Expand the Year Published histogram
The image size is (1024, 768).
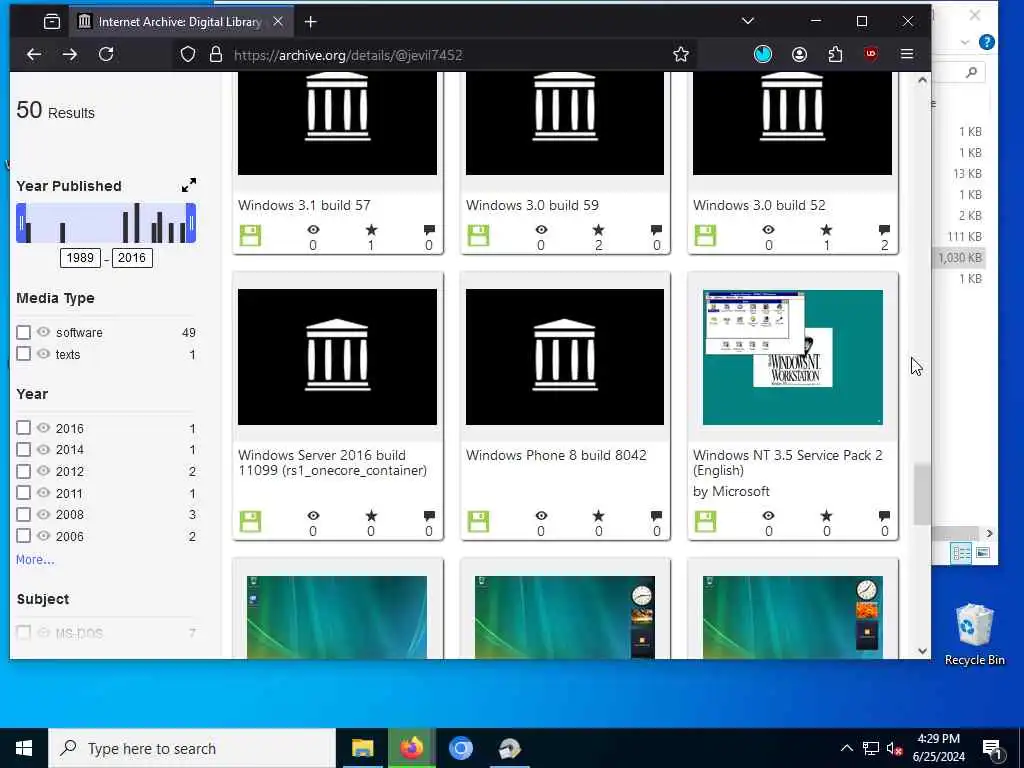coord(189,185)
